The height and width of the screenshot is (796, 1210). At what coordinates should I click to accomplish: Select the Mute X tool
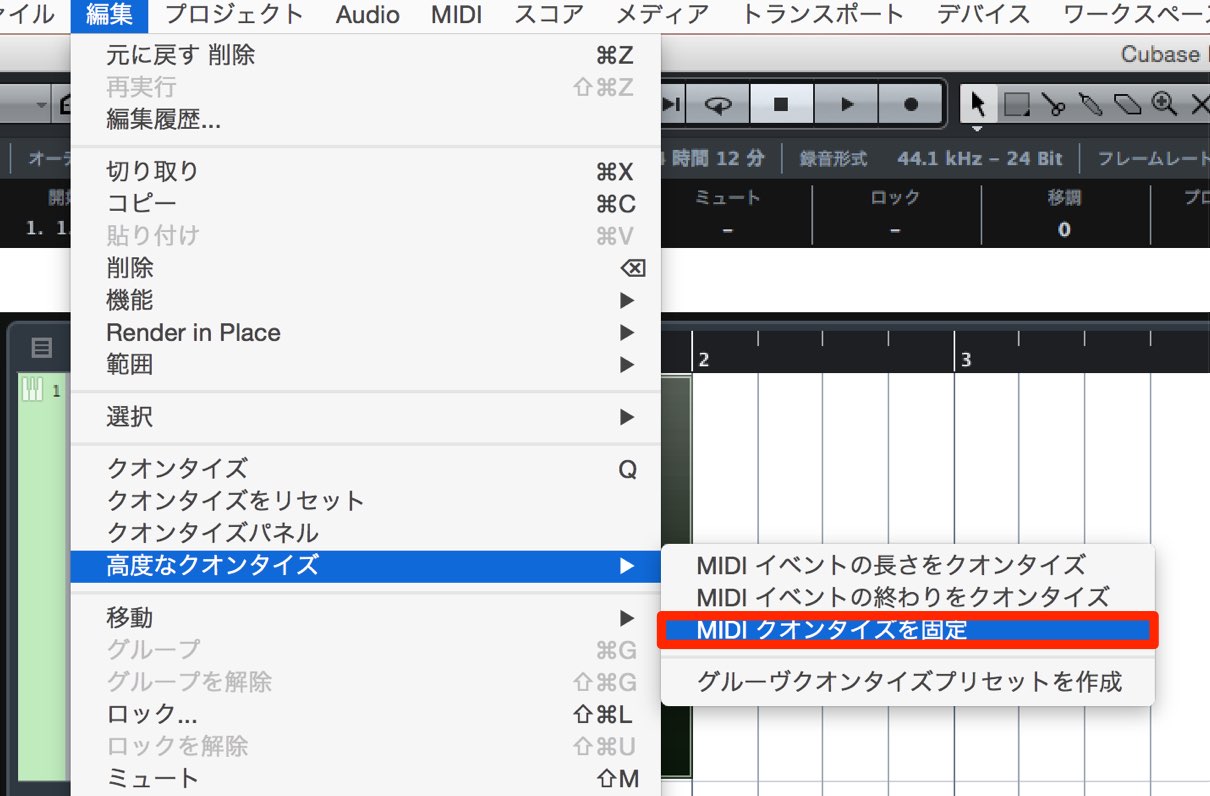pos(1199,104)
